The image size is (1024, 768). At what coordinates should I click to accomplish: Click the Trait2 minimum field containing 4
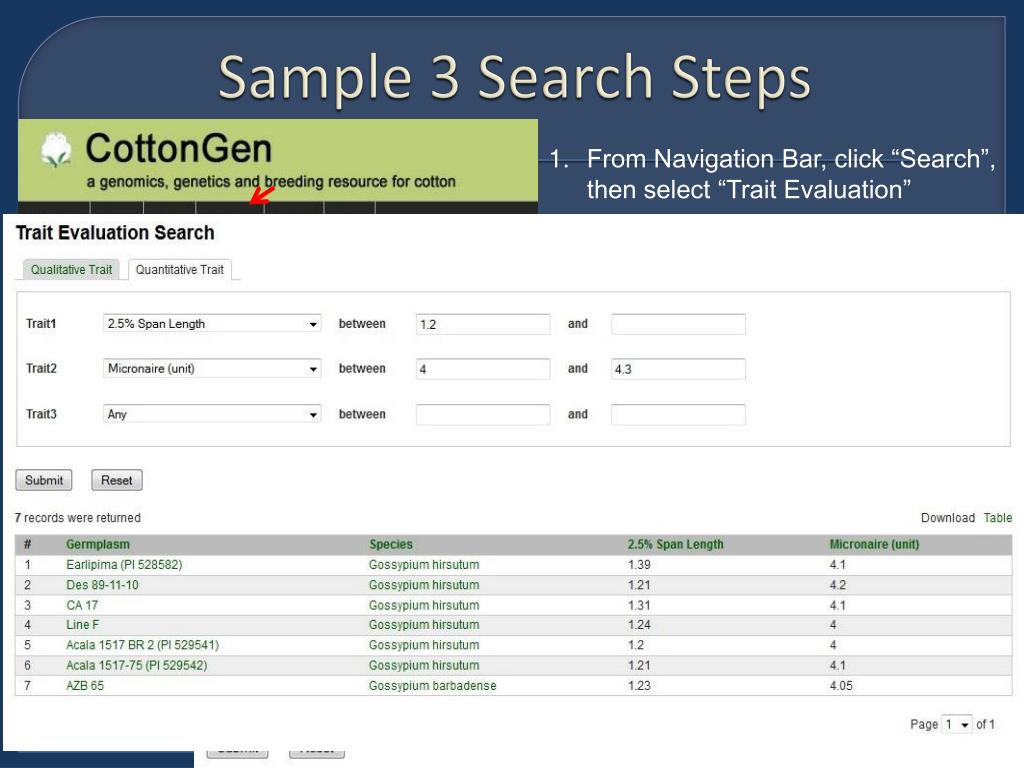(483, 369)
